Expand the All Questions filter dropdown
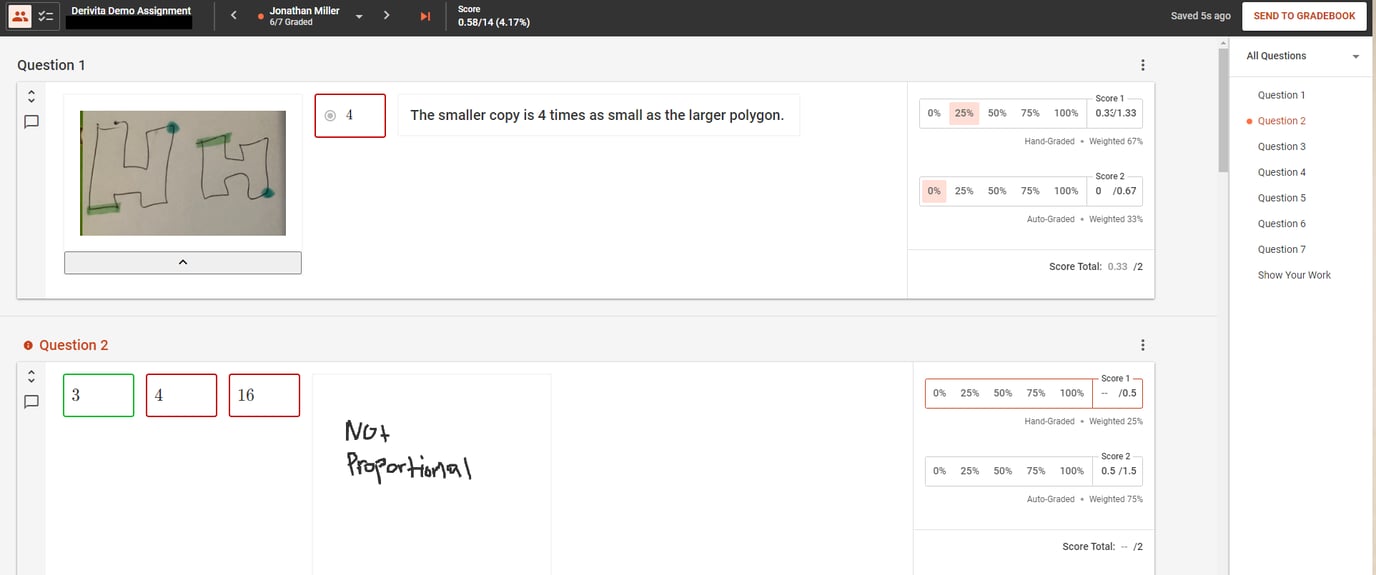 point(1303,56)
